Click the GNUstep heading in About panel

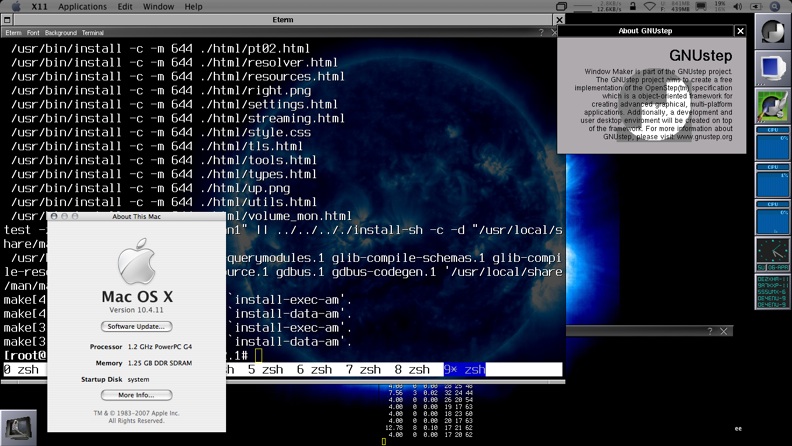click(701, 56)
